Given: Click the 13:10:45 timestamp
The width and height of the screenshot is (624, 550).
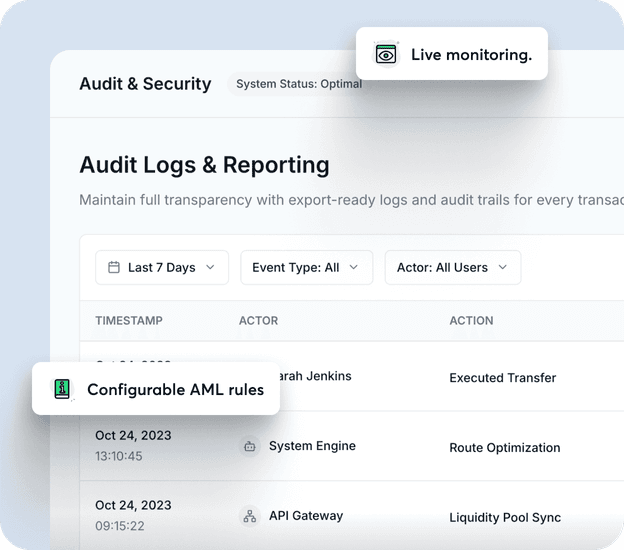Looking at the screenshot, I should 119,456.
